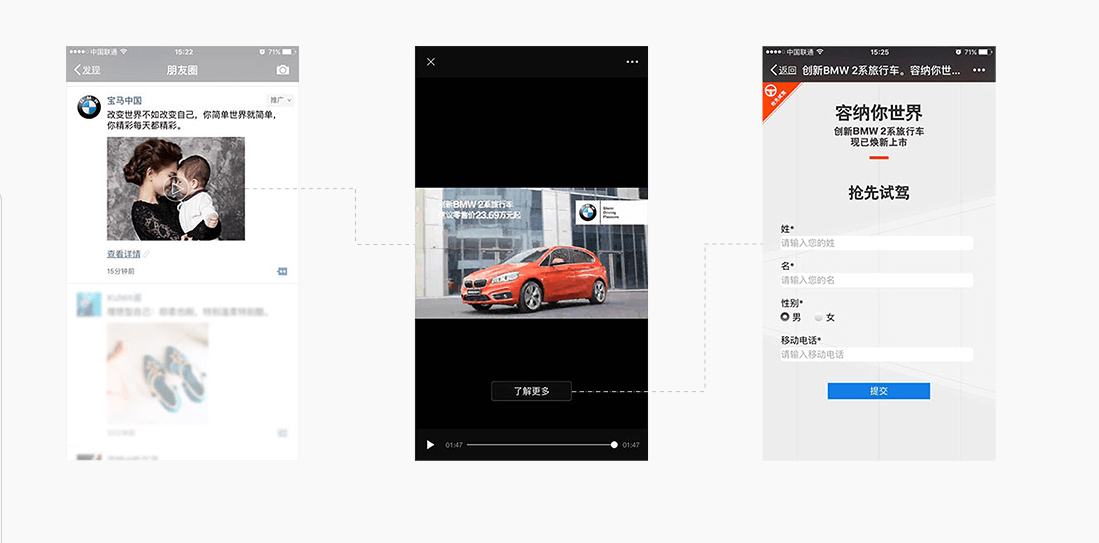Tap the 返回 back button
Screen dimensions: 1099x543
[x=784, y=70]
